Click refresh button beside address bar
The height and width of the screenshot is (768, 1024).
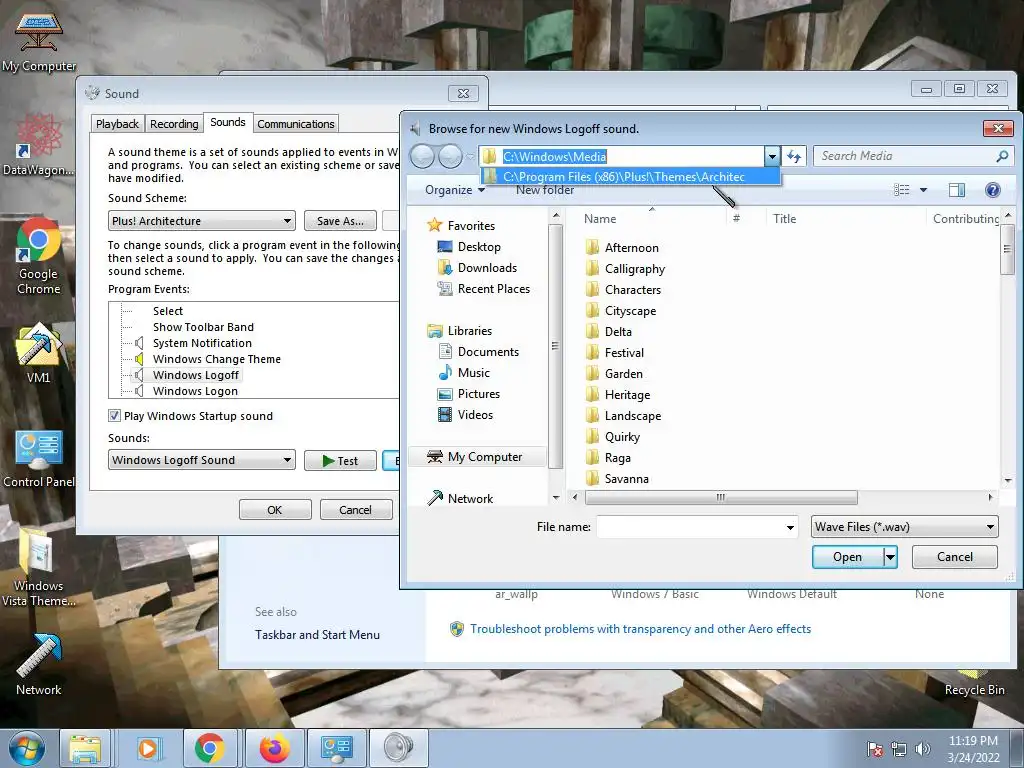coord(793,156)
